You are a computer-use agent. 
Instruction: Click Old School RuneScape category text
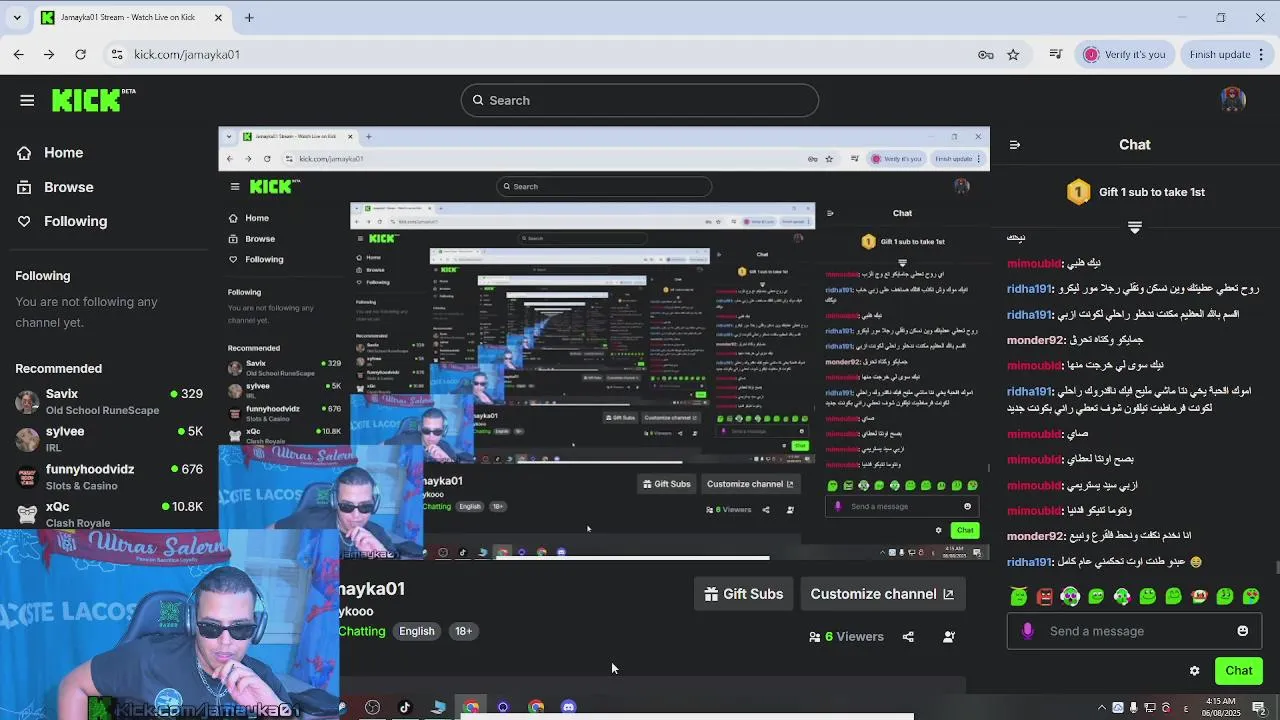(x=102, y=411)
